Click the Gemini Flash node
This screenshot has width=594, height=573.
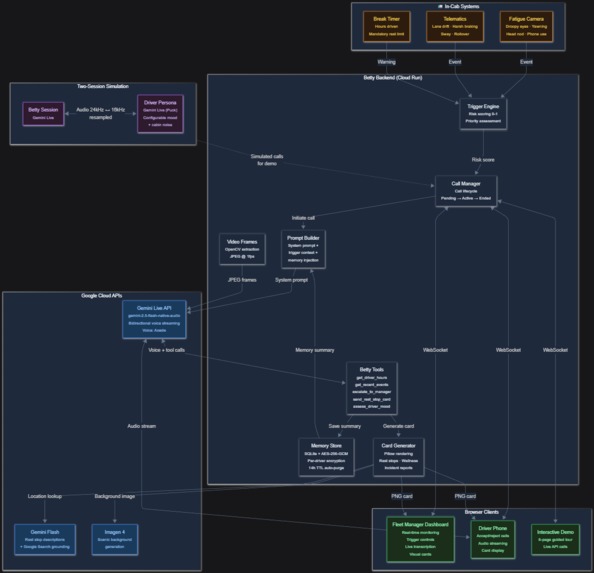[x=45, y=539]
